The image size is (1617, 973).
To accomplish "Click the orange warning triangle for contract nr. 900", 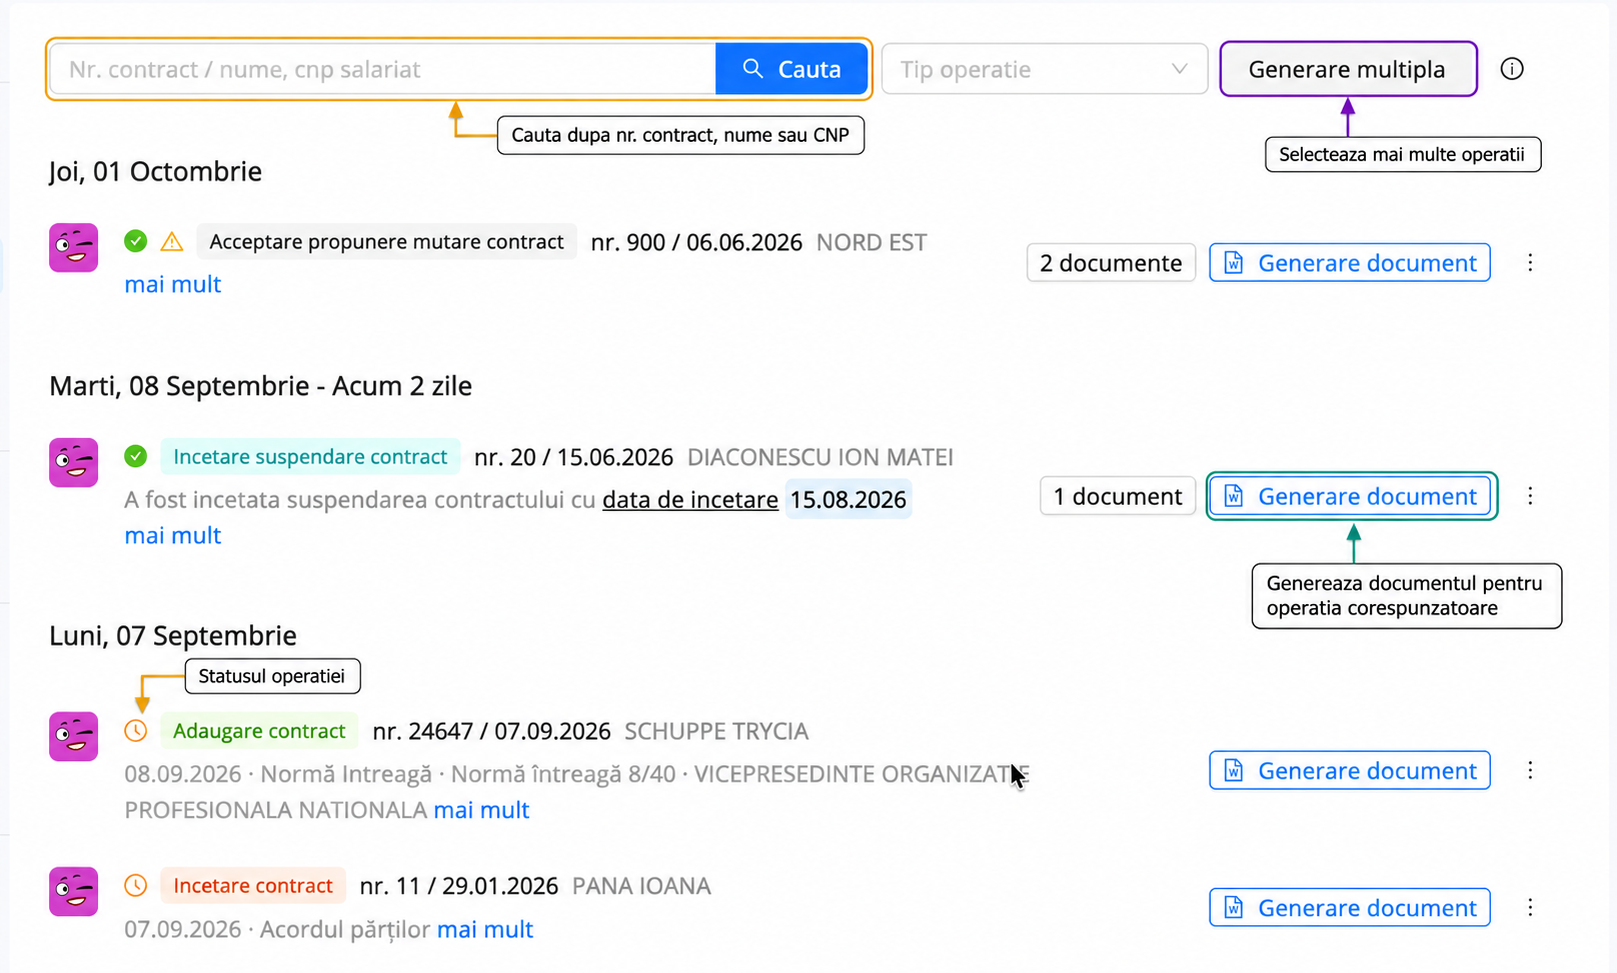I will 172,242.
